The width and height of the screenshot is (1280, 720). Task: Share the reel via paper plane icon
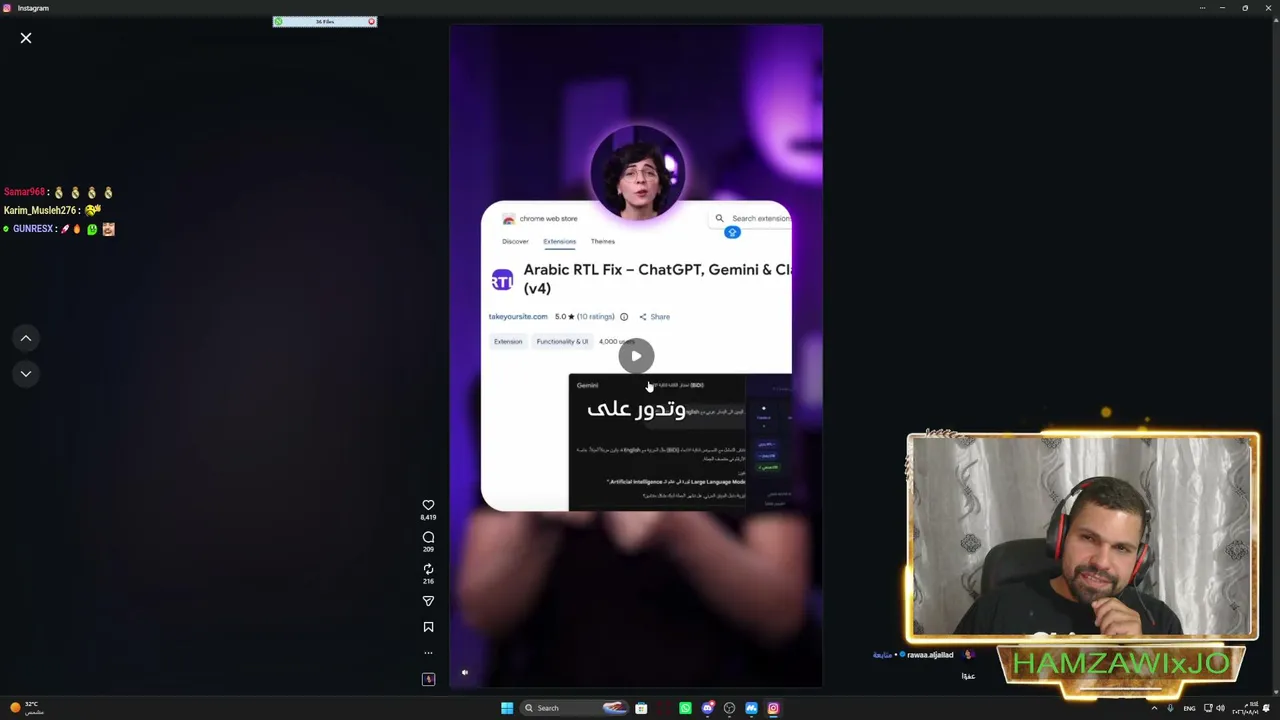point(428,601)
